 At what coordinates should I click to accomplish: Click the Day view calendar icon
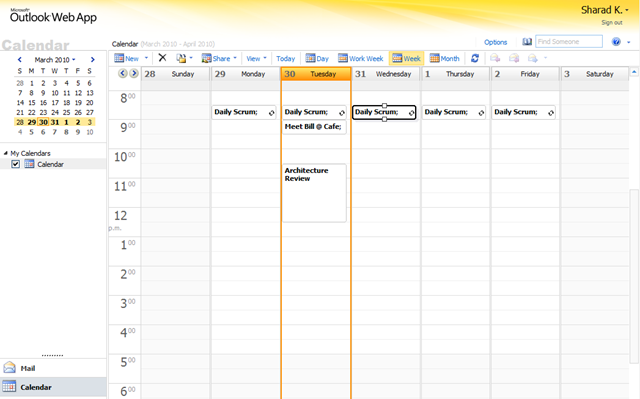310,58
